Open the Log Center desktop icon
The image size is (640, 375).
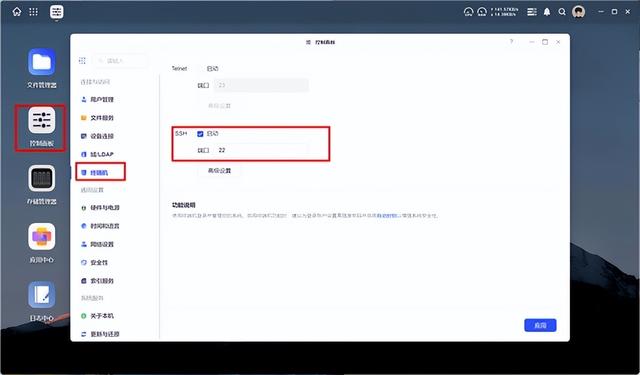pyautogui.click(x=42, y=301)
